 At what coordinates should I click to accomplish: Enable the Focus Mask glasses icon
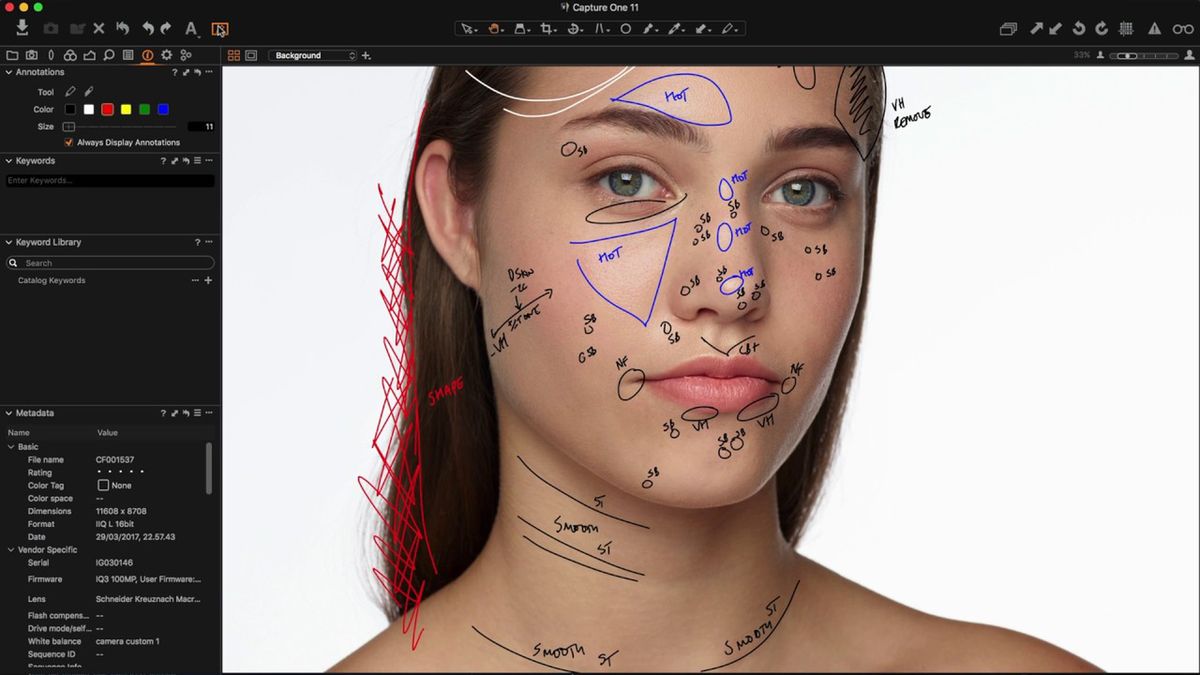pos(1181,28)
